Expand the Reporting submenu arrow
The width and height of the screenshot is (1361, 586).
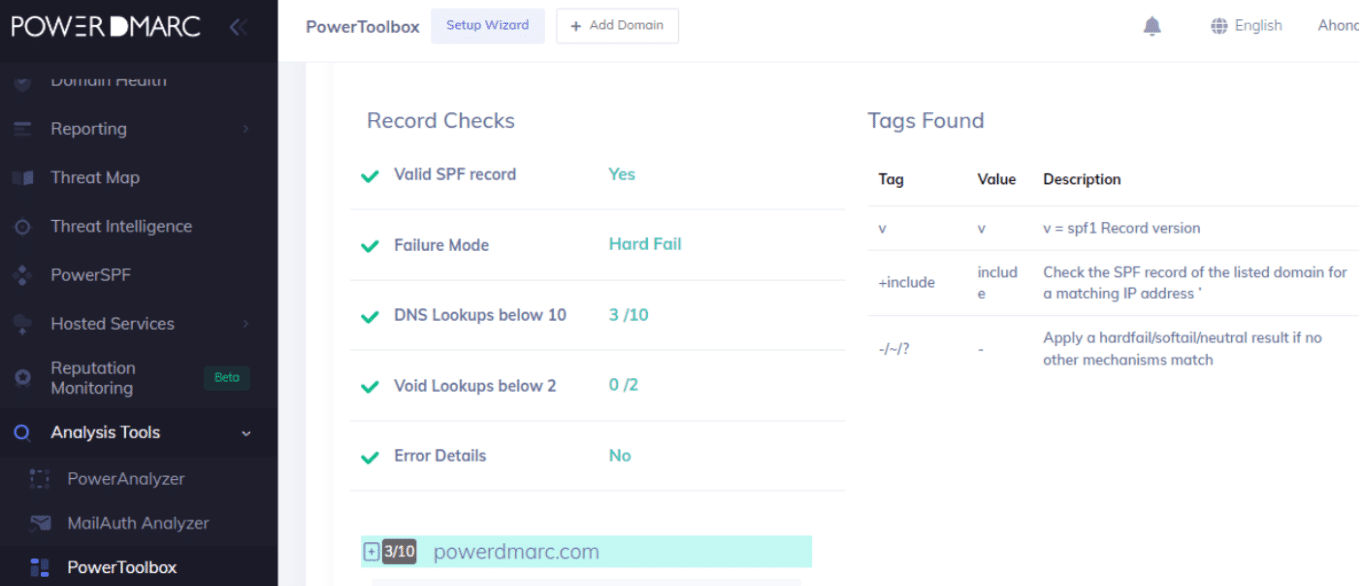(x=245, y=129)
